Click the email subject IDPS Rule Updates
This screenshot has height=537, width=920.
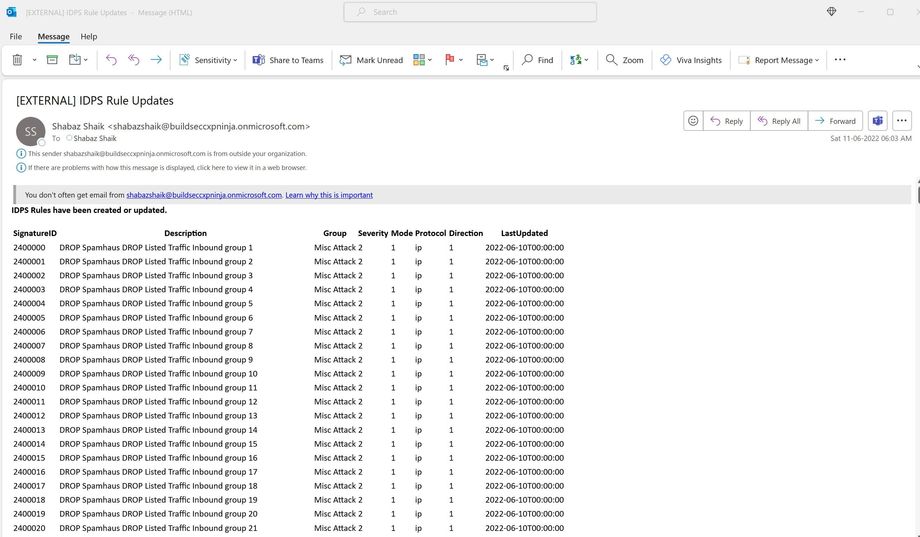click(x=94, y=100)
